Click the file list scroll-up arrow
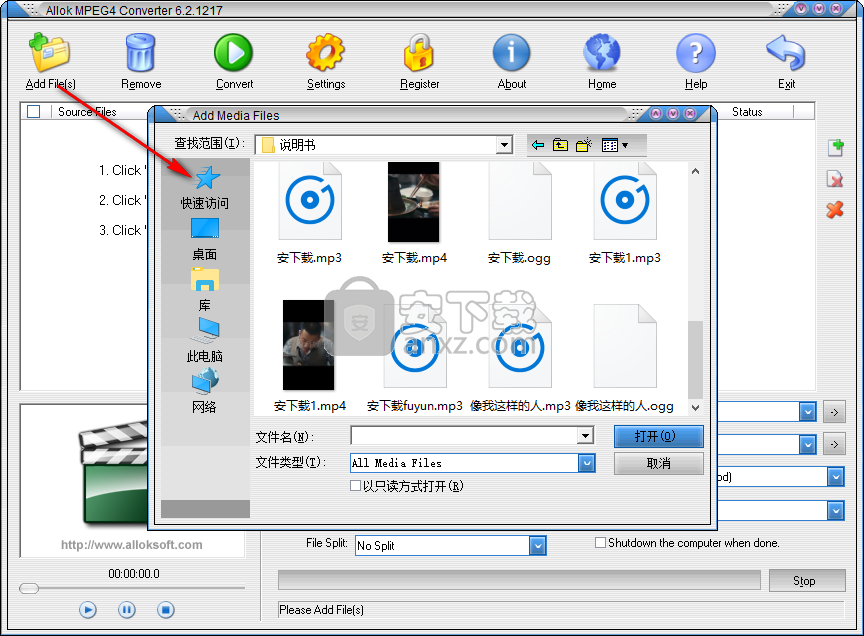The width and height of the screenshot is (864, 636). tap(695, 171)
